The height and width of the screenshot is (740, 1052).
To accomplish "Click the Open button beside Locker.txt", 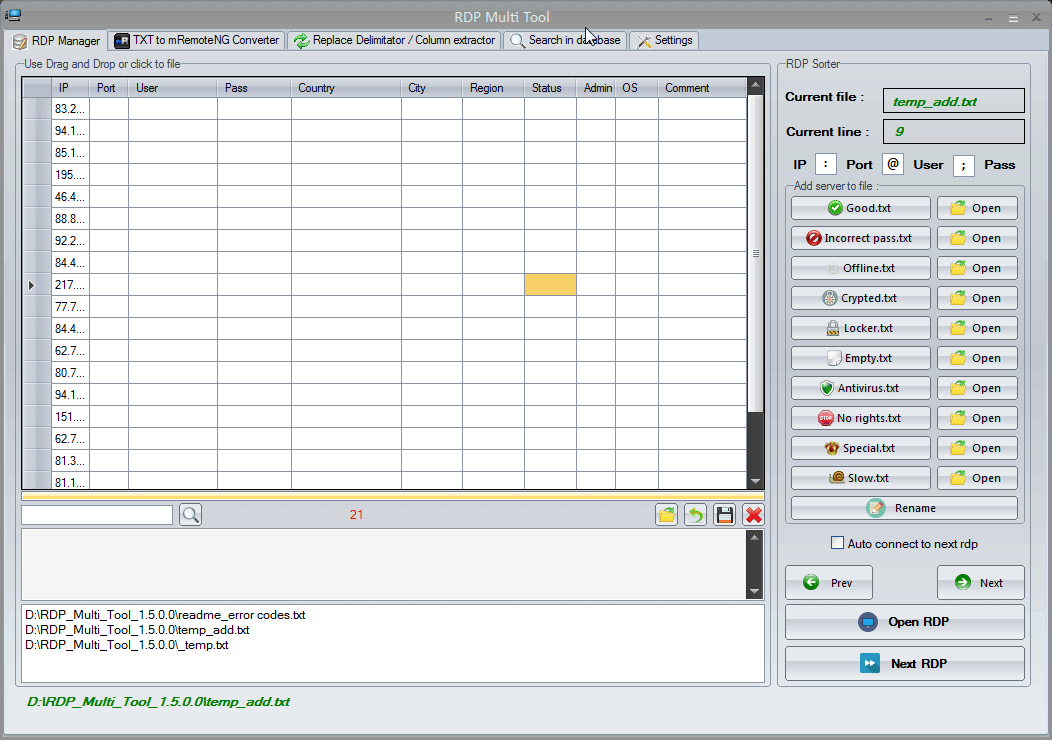I will pos(978,328).
